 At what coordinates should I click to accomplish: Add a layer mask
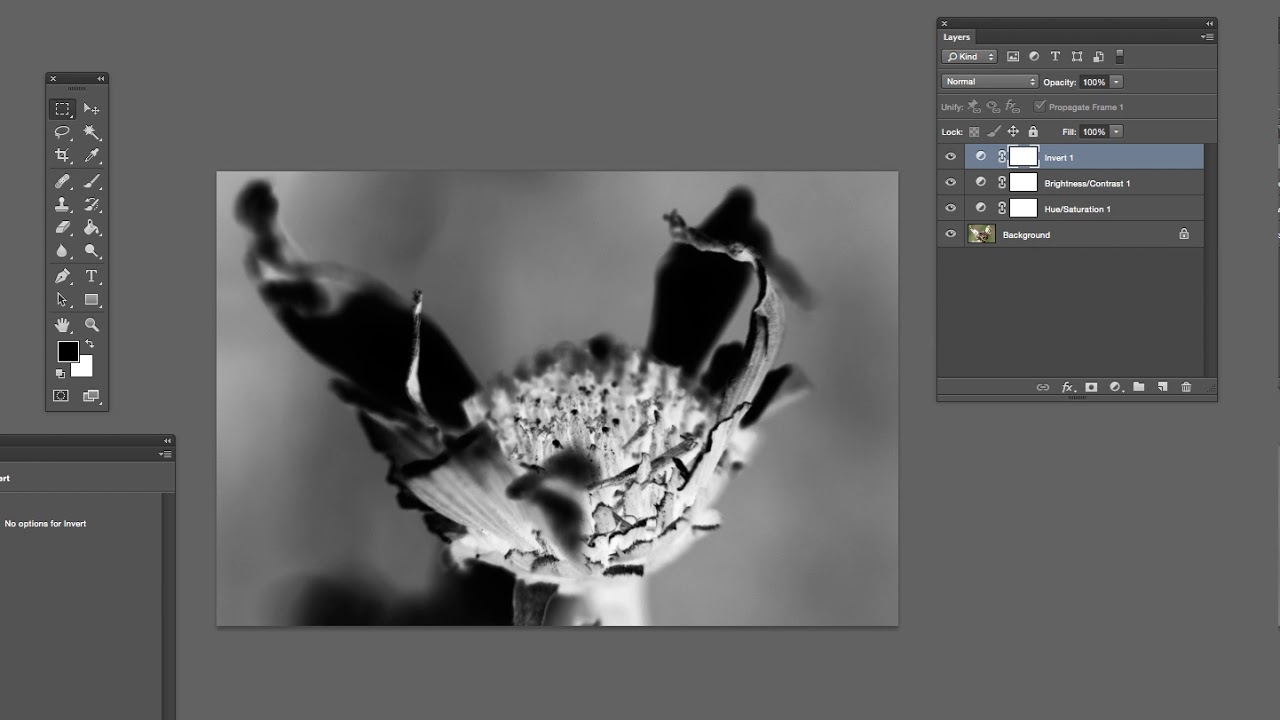point(1091,387)
